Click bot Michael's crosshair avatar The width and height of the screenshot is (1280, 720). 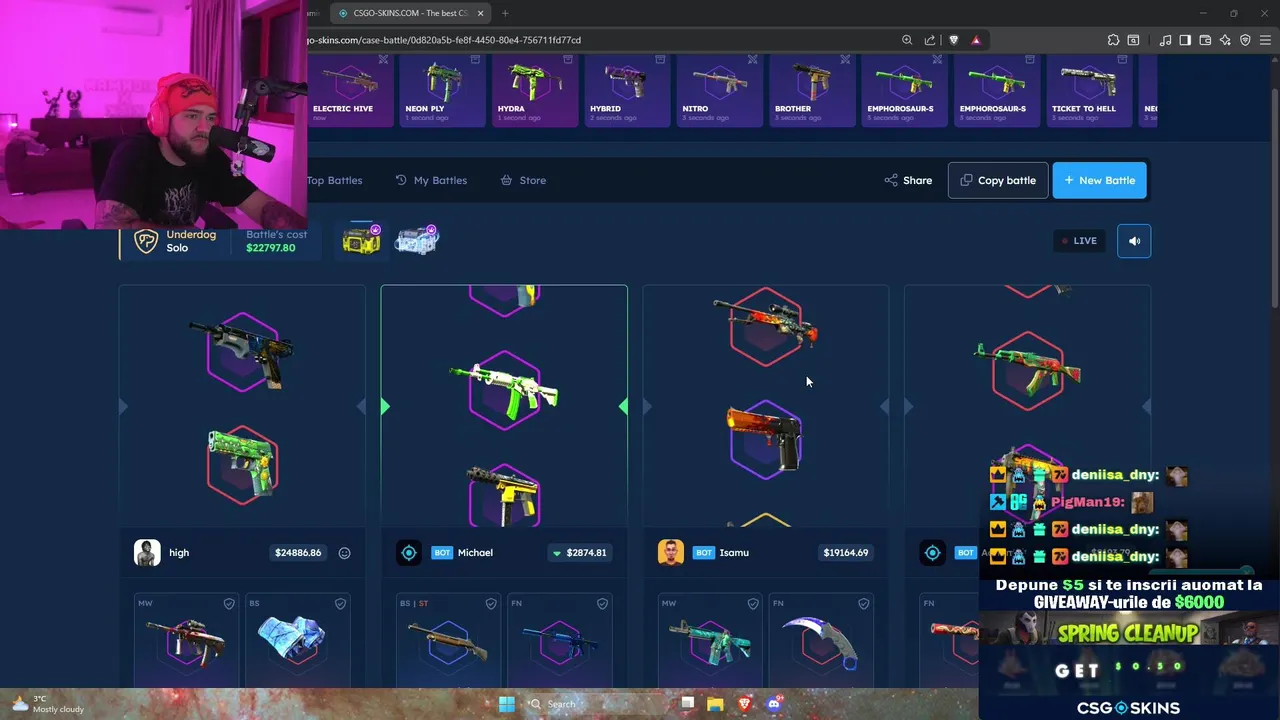point(409,552)
